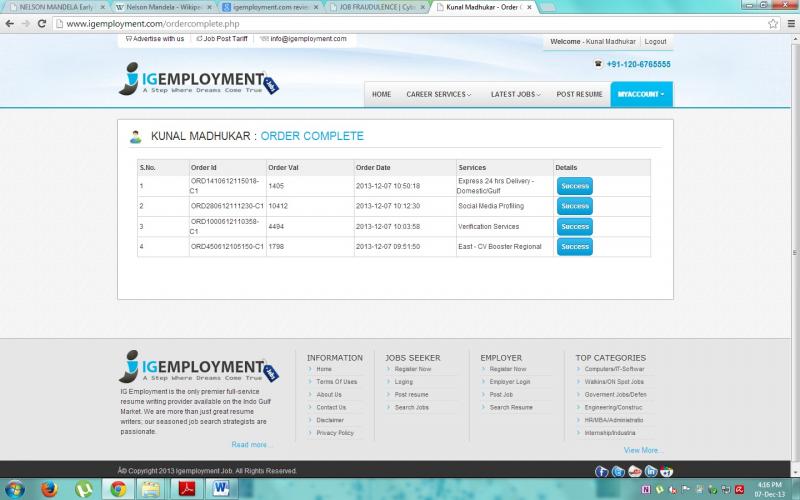800x500 pixels.
Task: Click the Facebook icon in footer
Action: 602,471
